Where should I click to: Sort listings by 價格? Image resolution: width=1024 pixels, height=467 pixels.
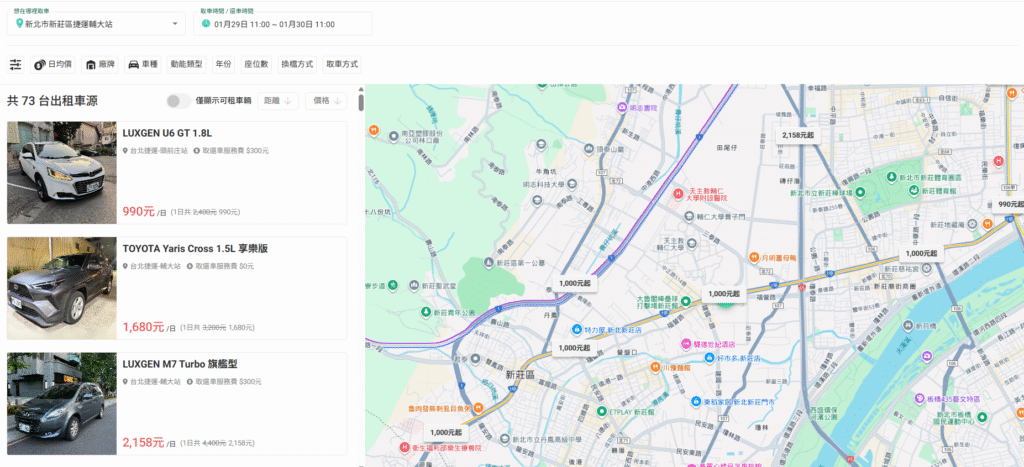pyautogui.click(x=327, y=101)
